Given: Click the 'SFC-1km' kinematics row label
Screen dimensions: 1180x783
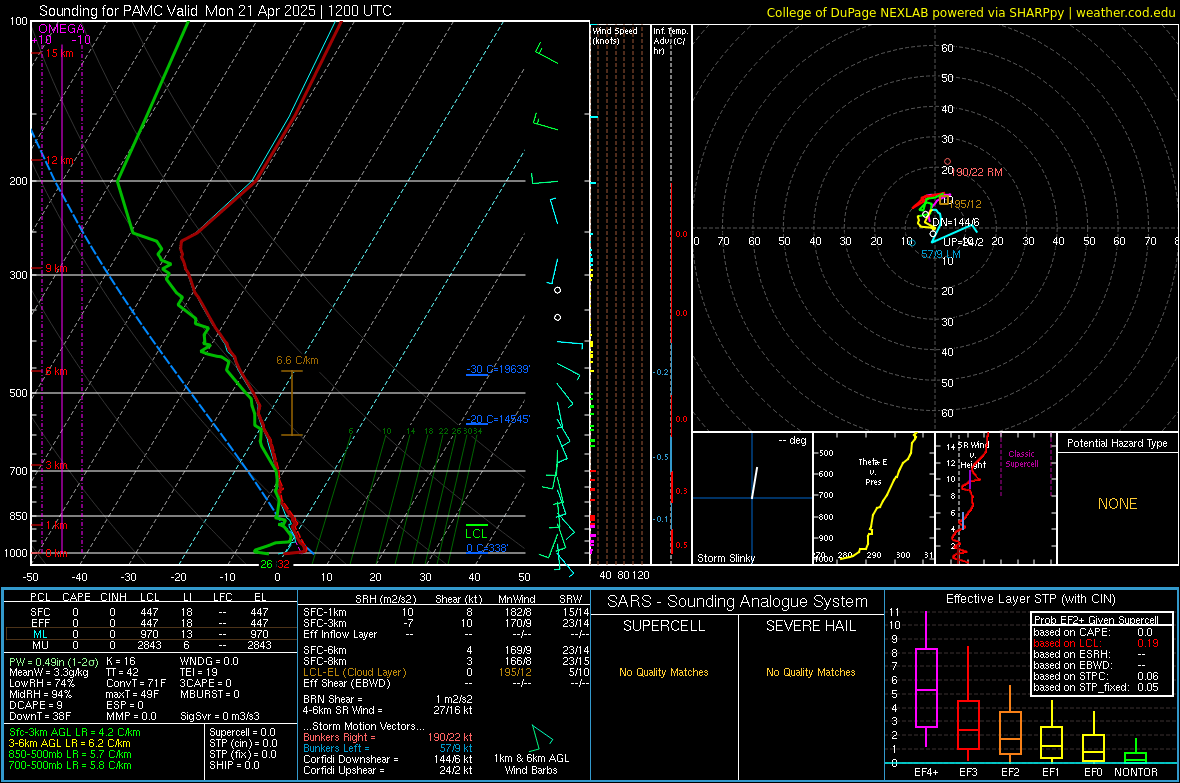Looking at the screenshot, I should 325,612.
